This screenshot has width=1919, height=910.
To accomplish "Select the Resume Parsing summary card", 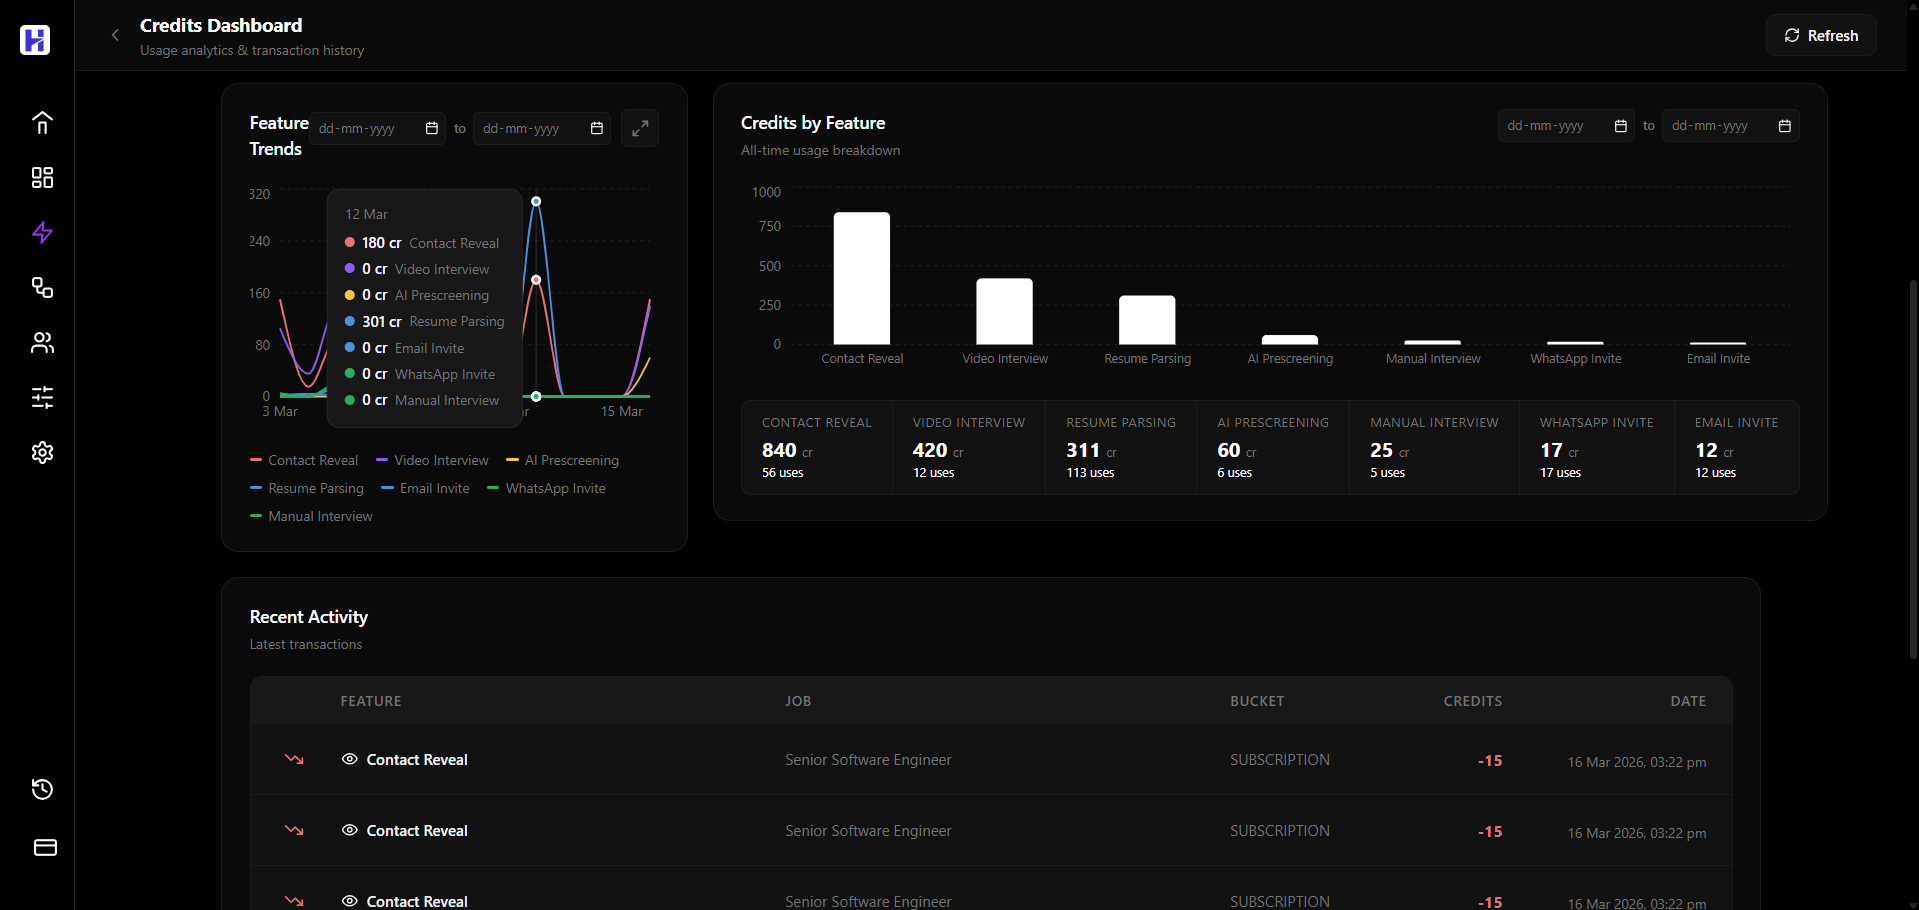I will (x=1121, y=447).
